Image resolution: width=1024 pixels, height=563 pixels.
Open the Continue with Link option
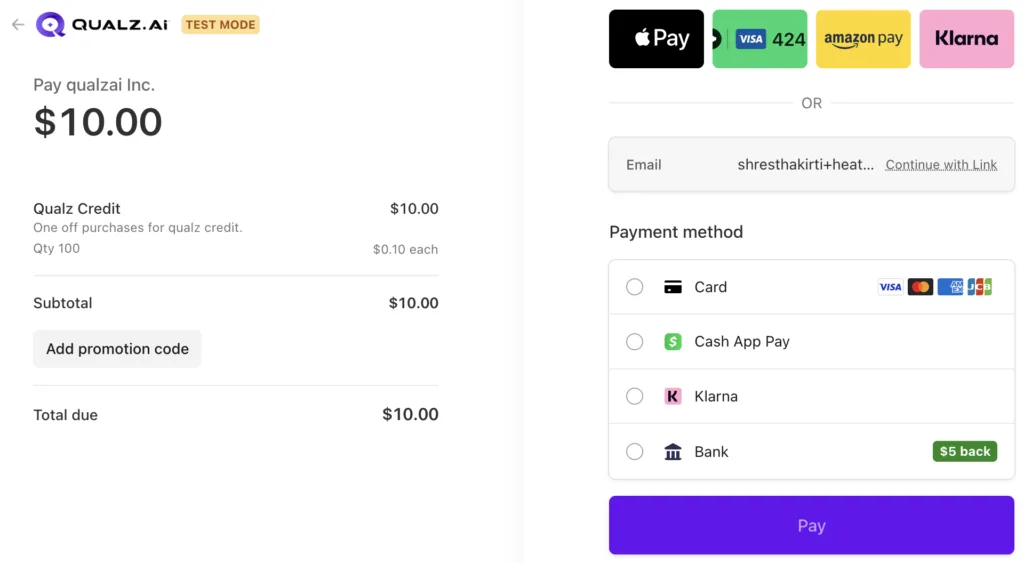pos(941,165)
